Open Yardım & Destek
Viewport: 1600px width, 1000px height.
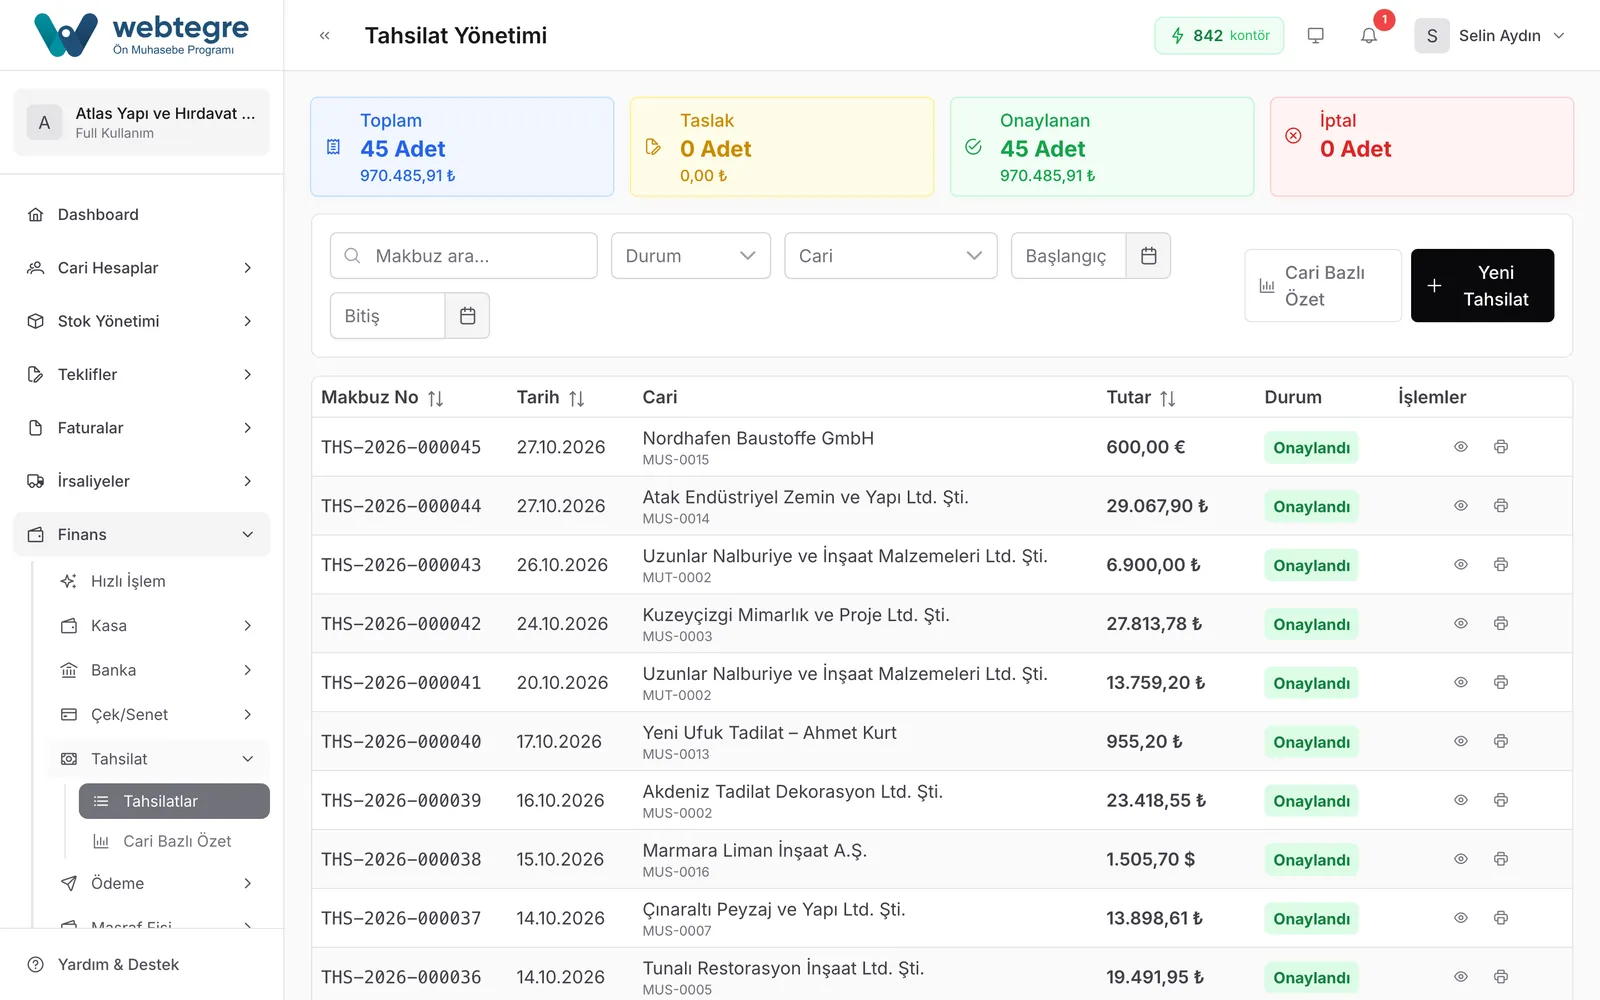pyautogui.click(x=141, y=965)
